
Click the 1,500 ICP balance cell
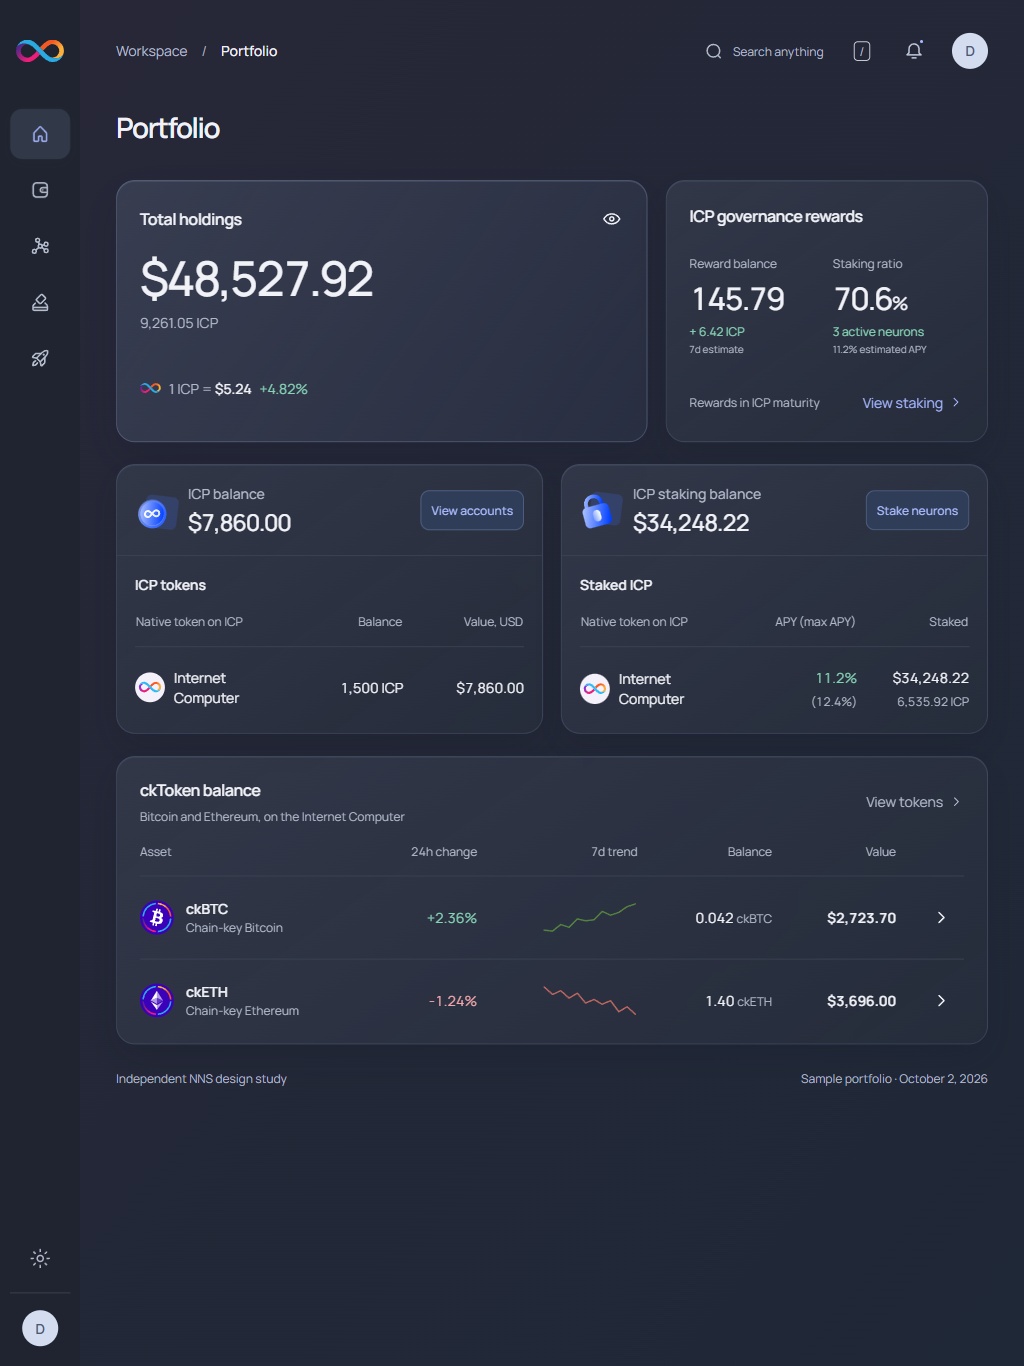372,688
